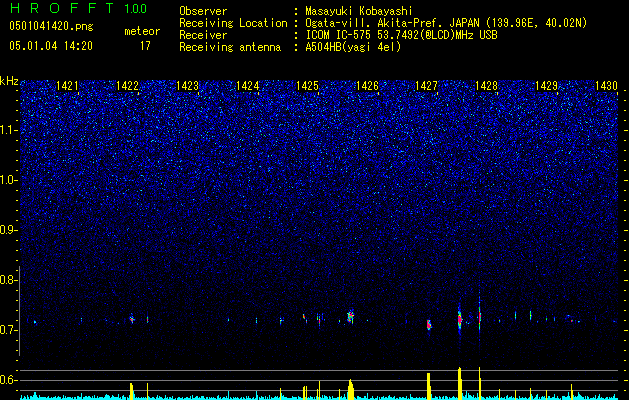Click the 1428 time marker

coord(486,86)
